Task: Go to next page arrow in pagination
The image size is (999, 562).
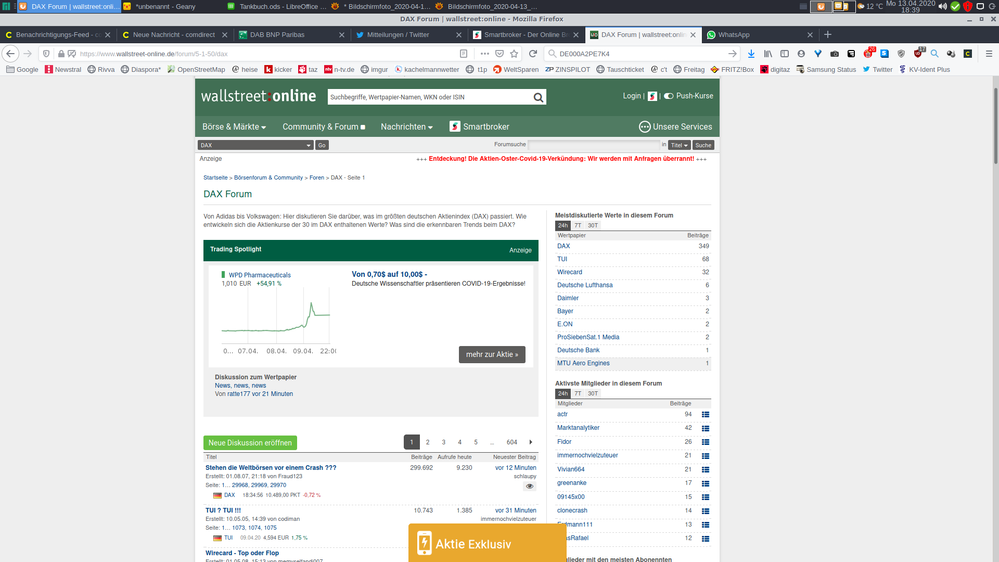Action: [530, 442]
